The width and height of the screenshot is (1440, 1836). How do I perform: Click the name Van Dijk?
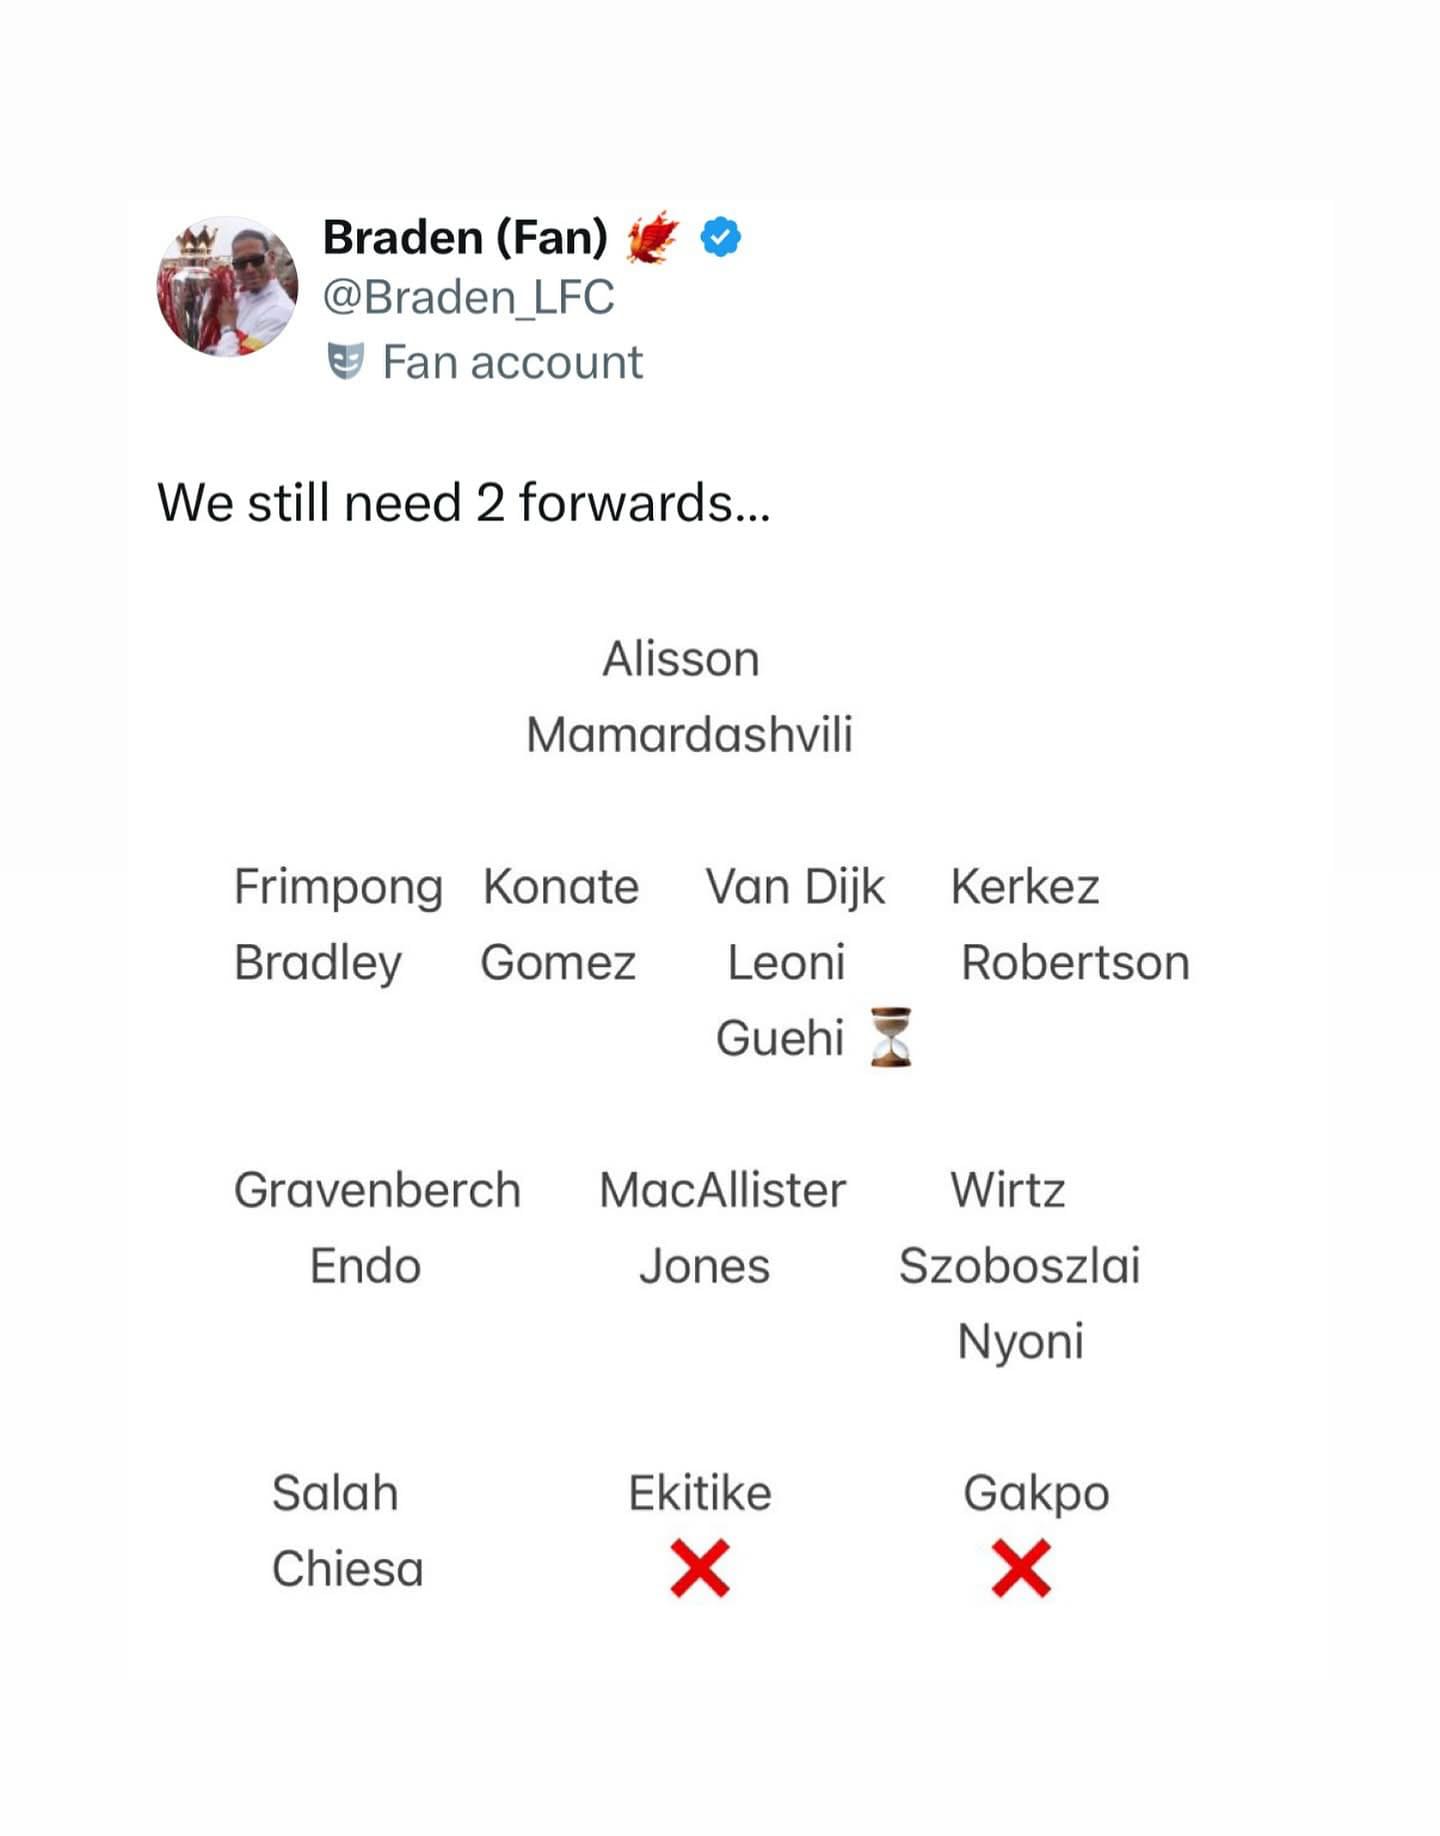coord(795,888)
